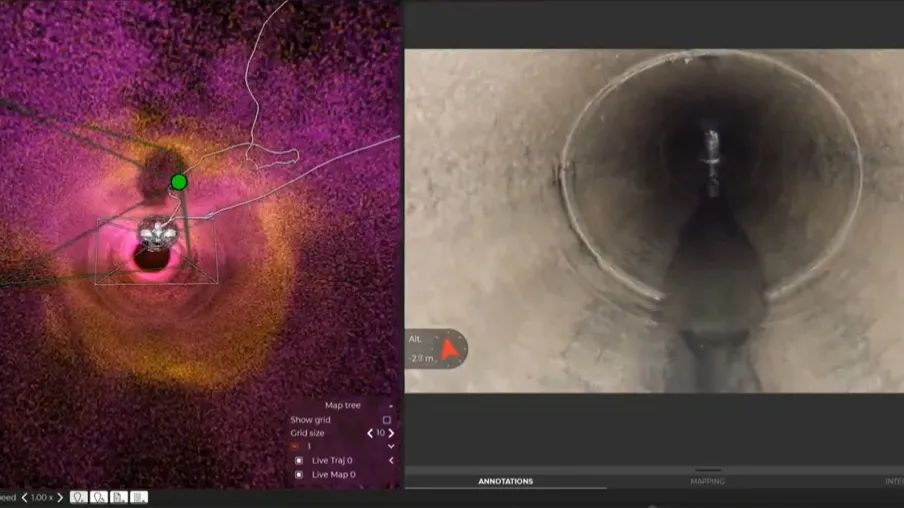This screenshot has height=508, width=904.
Task: Increase playback speed with right arrow
Action: [60, 497]
